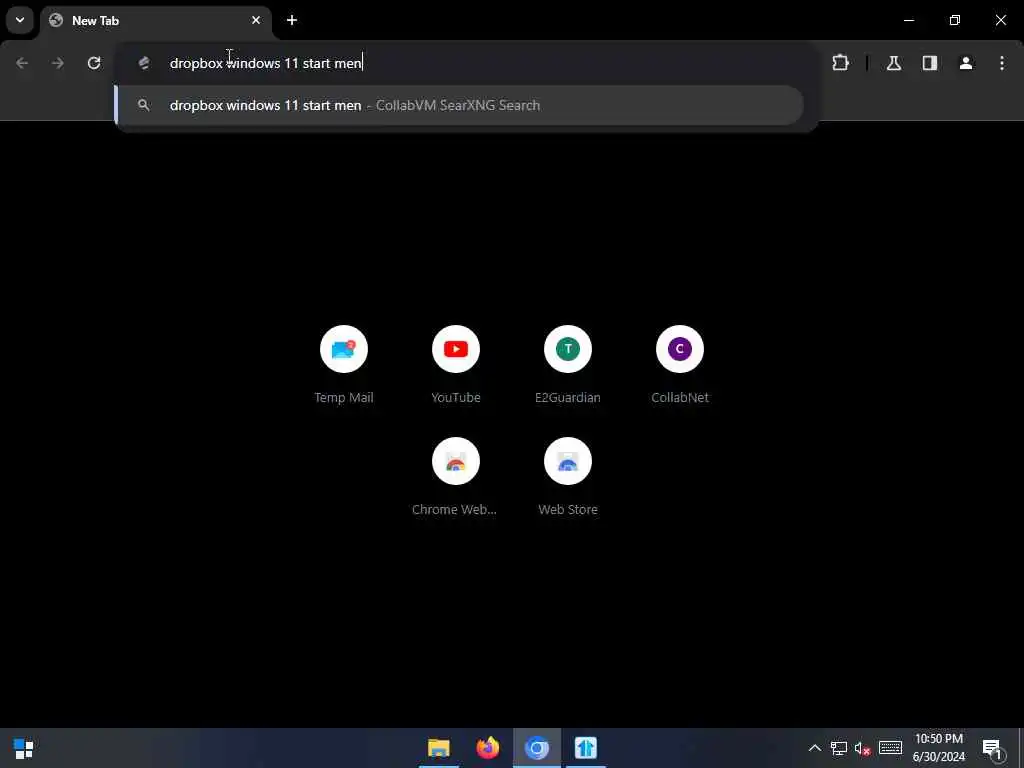Open the Chrome Web... shortcut

456,477
